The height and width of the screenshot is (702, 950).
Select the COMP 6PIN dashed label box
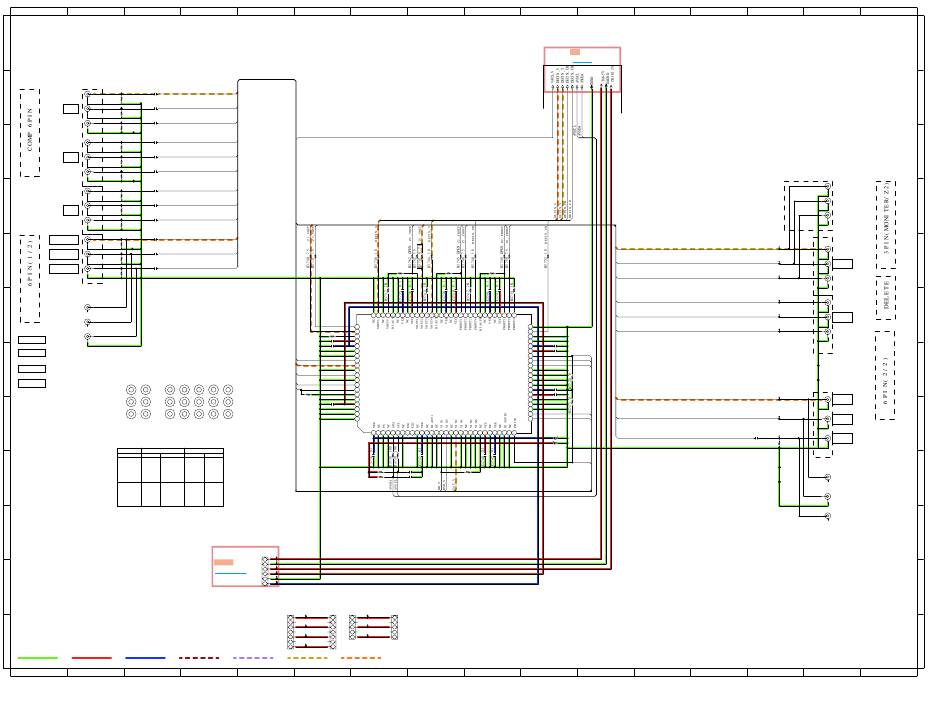[x=30, y=133]
